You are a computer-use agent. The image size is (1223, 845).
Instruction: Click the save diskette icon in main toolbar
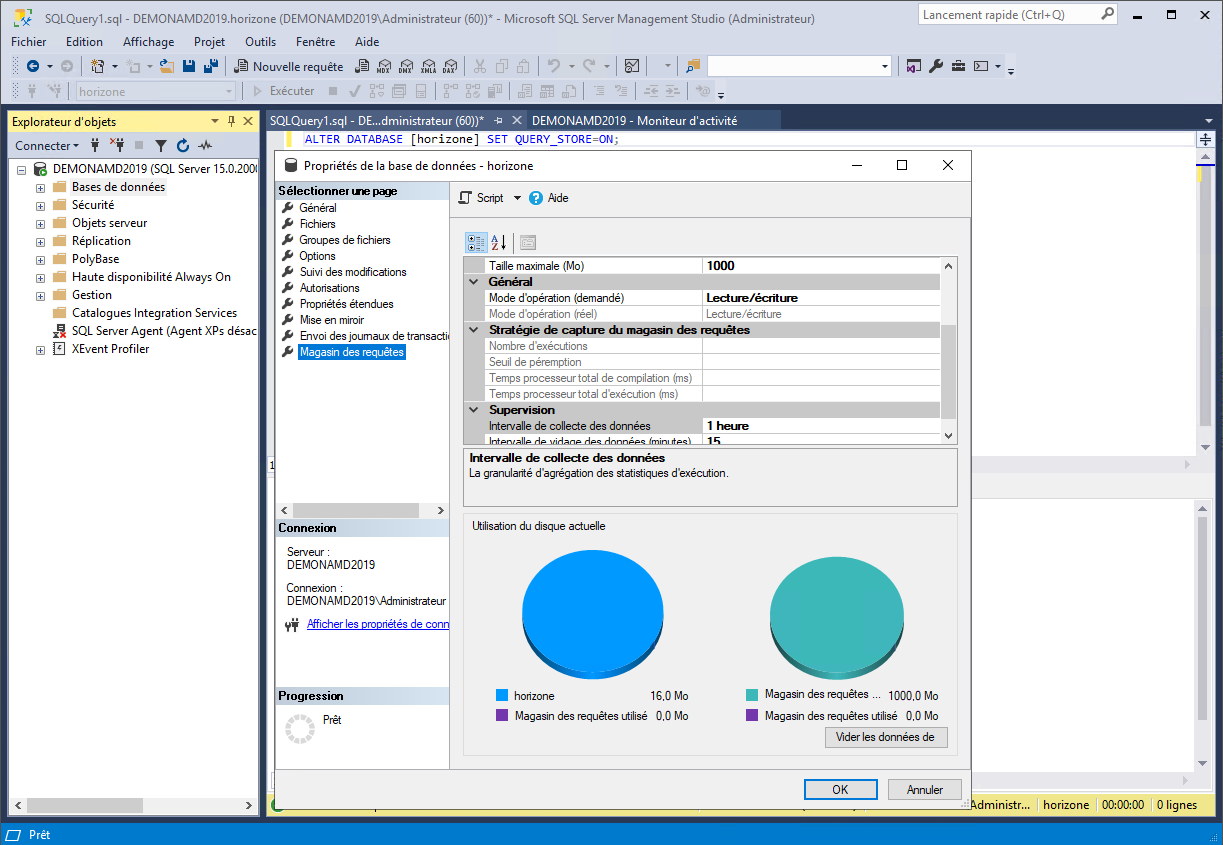click(188, 67)
